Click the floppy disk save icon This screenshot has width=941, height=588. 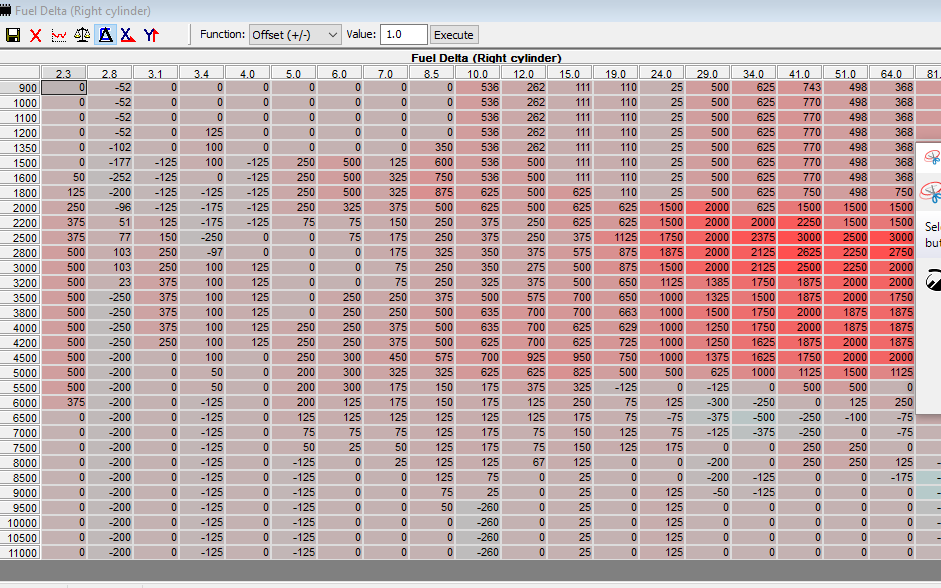click(x=13, y=35)
